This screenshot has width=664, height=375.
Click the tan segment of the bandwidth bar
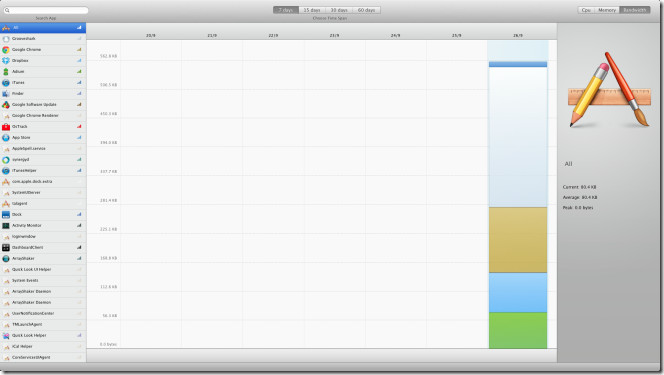point(518,240)
